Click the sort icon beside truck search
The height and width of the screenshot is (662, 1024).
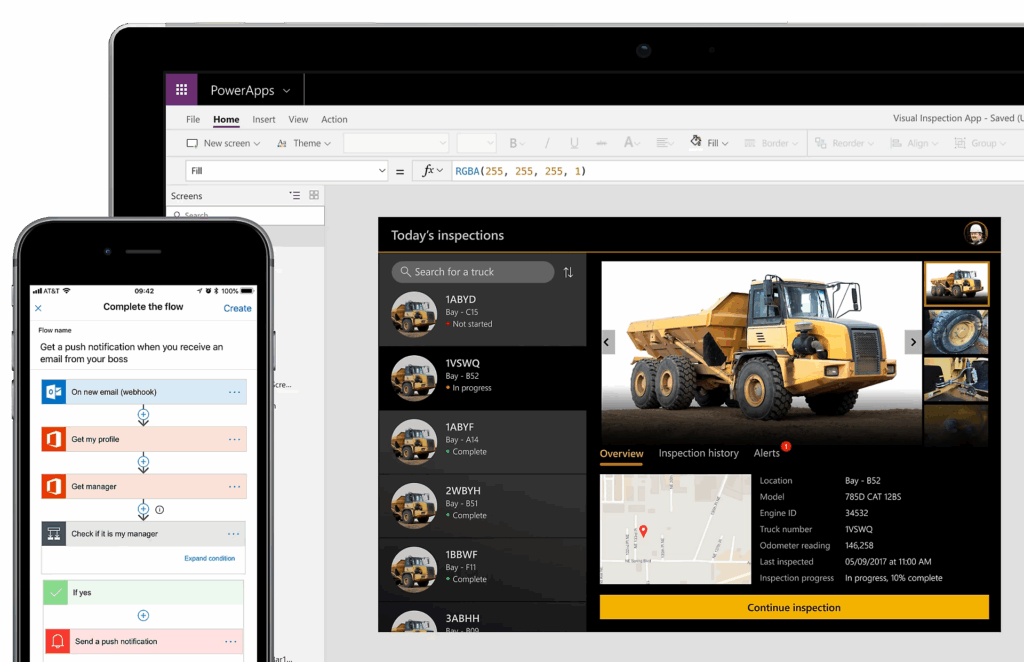tap(568, 272)
